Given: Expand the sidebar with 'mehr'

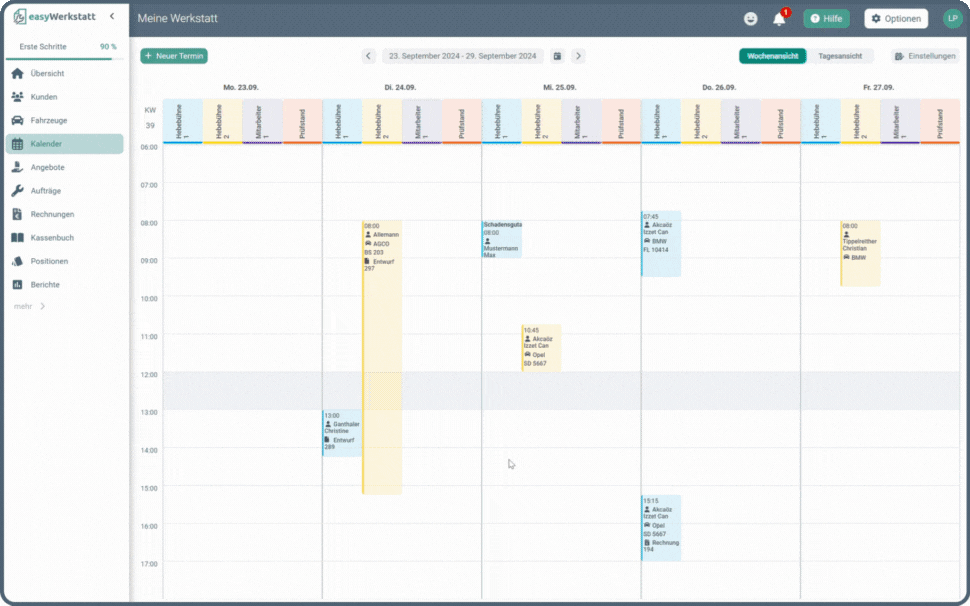Looking at the screenshot, I should pyautogui.click(x=24, y=306).
